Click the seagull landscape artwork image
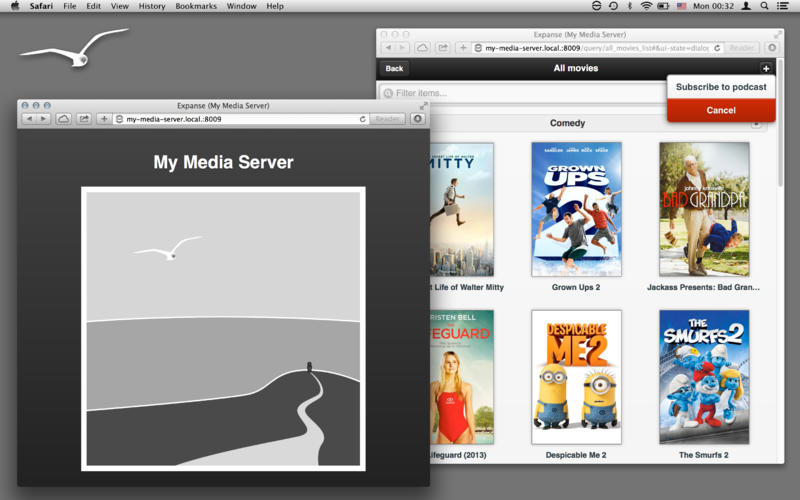Viewport: 800px width, 500px height. (x=223, y=329)
